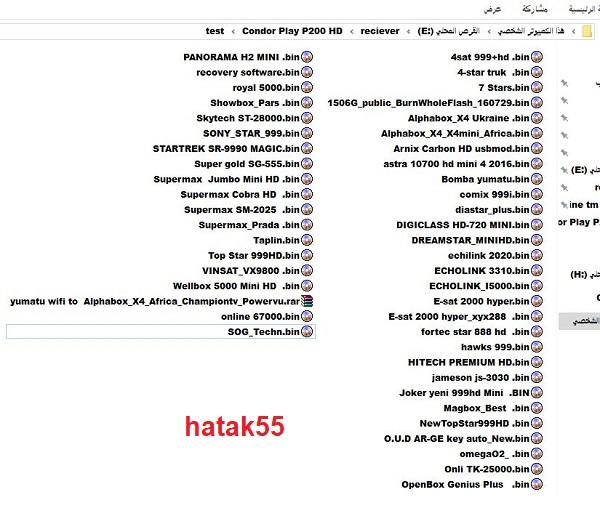This screenshot has height=508, width=600.
Task: Select E-sat 2000 hyper.bin file name
Action: (x=481, y=301)
